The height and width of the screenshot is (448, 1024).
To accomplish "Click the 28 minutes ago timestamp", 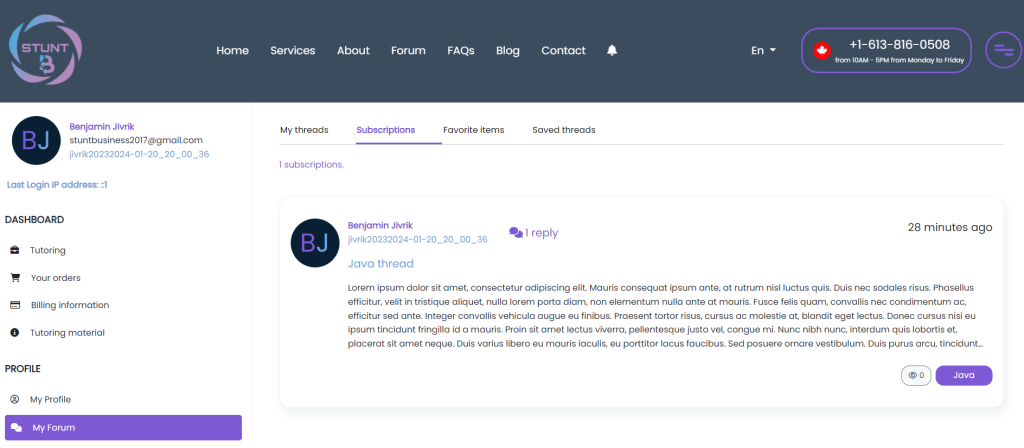I will (x=950, y=227).
